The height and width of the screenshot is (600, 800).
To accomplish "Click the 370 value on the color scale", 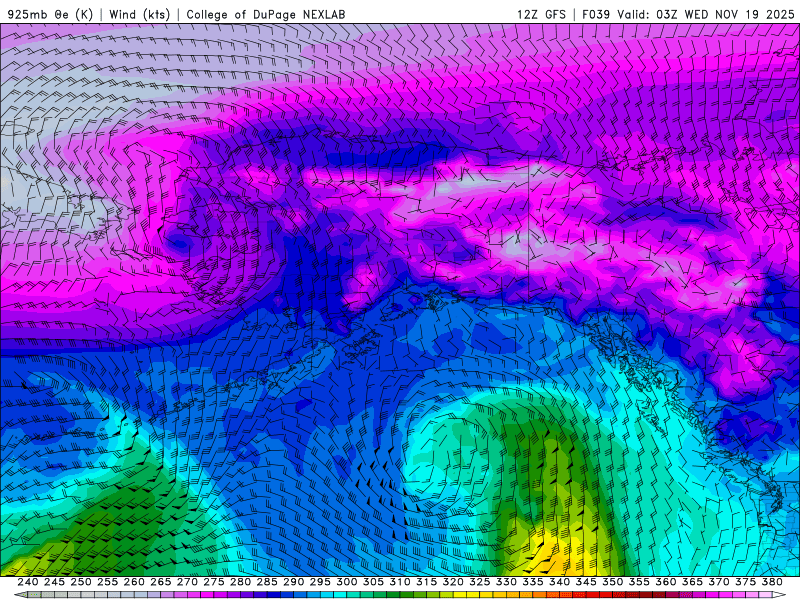I will [719, 582].
